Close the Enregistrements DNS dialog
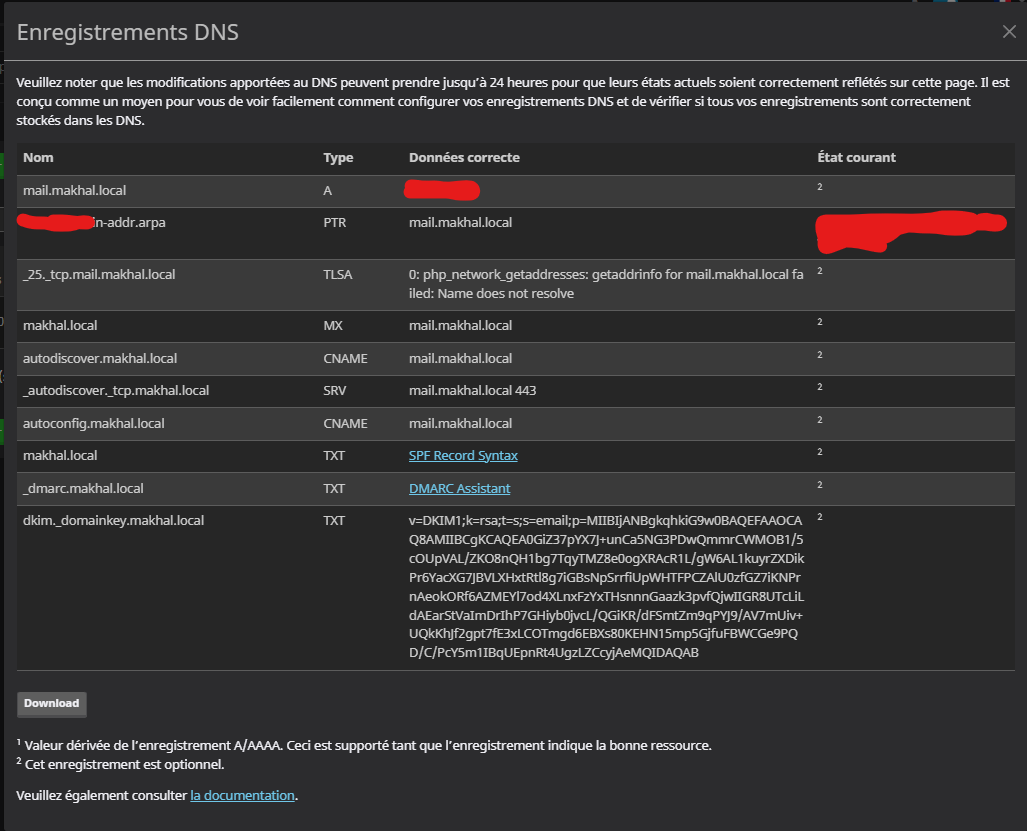Viewport: 1027px width, 831px height. point(1009,31)
